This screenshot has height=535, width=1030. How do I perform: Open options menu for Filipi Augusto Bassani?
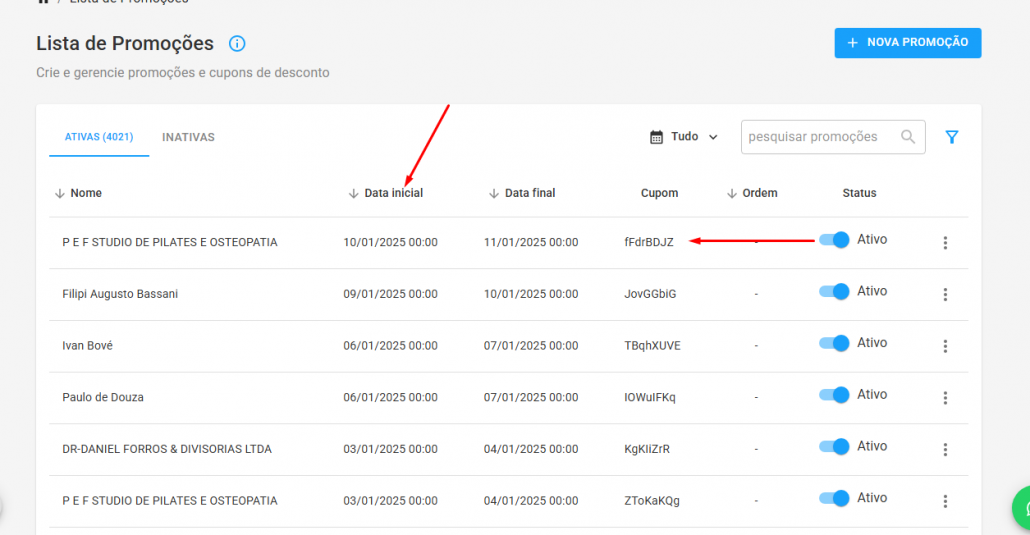[945, 294]
